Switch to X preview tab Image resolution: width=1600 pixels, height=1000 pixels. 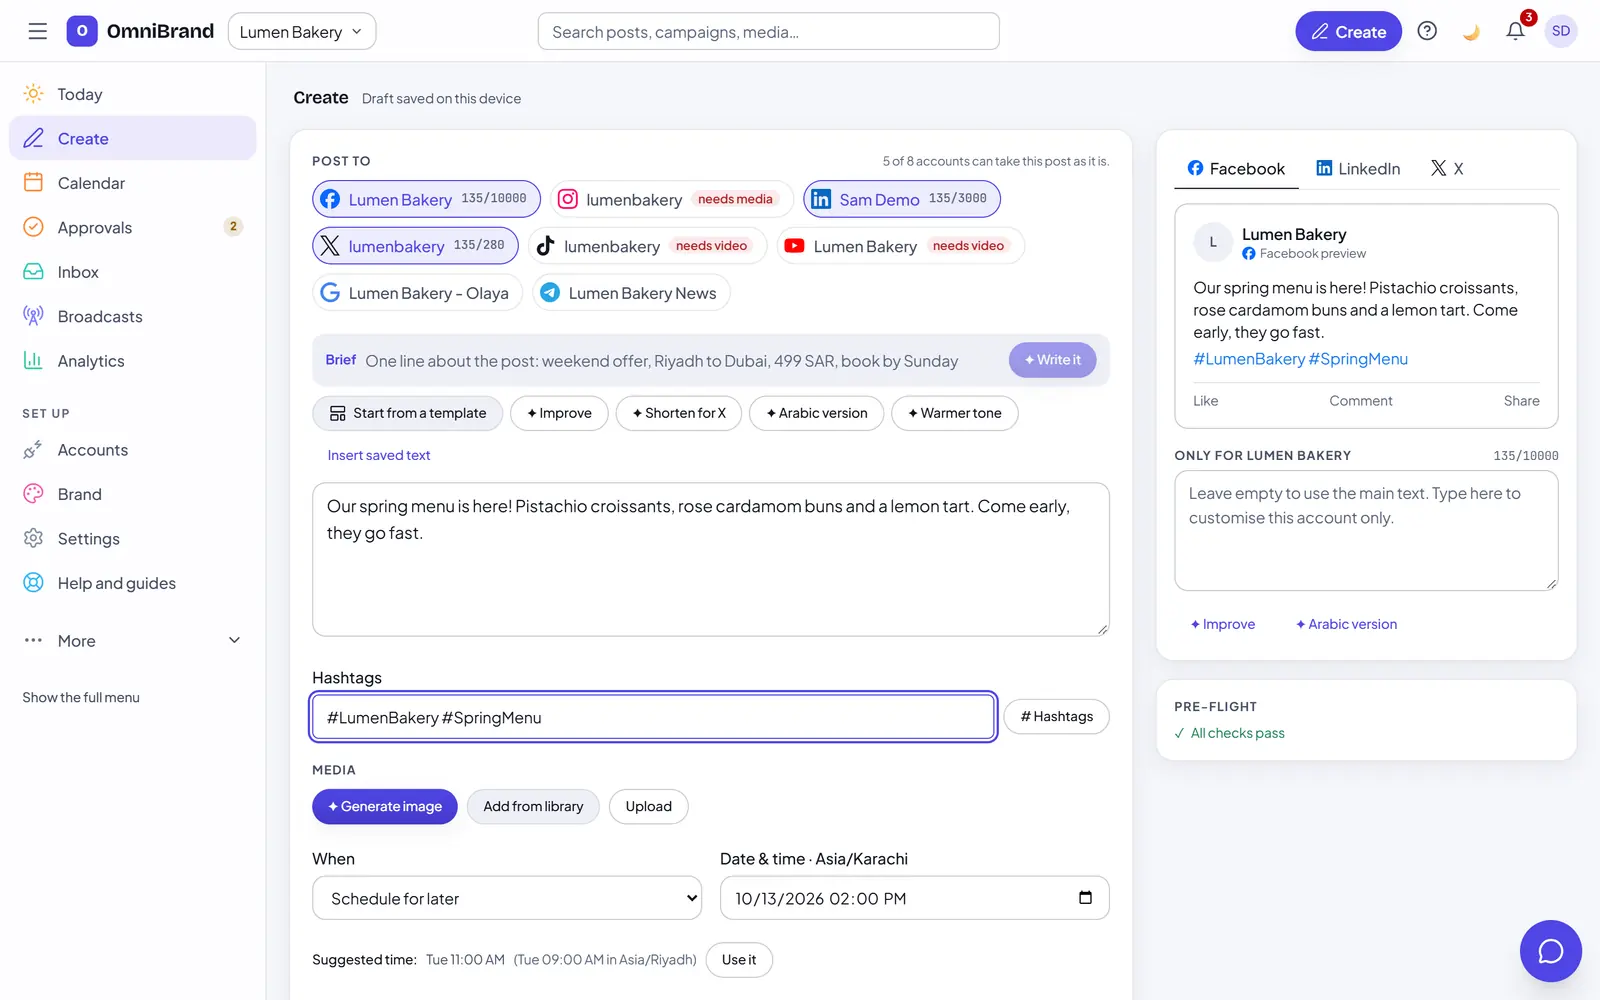tap(1447, 168)
